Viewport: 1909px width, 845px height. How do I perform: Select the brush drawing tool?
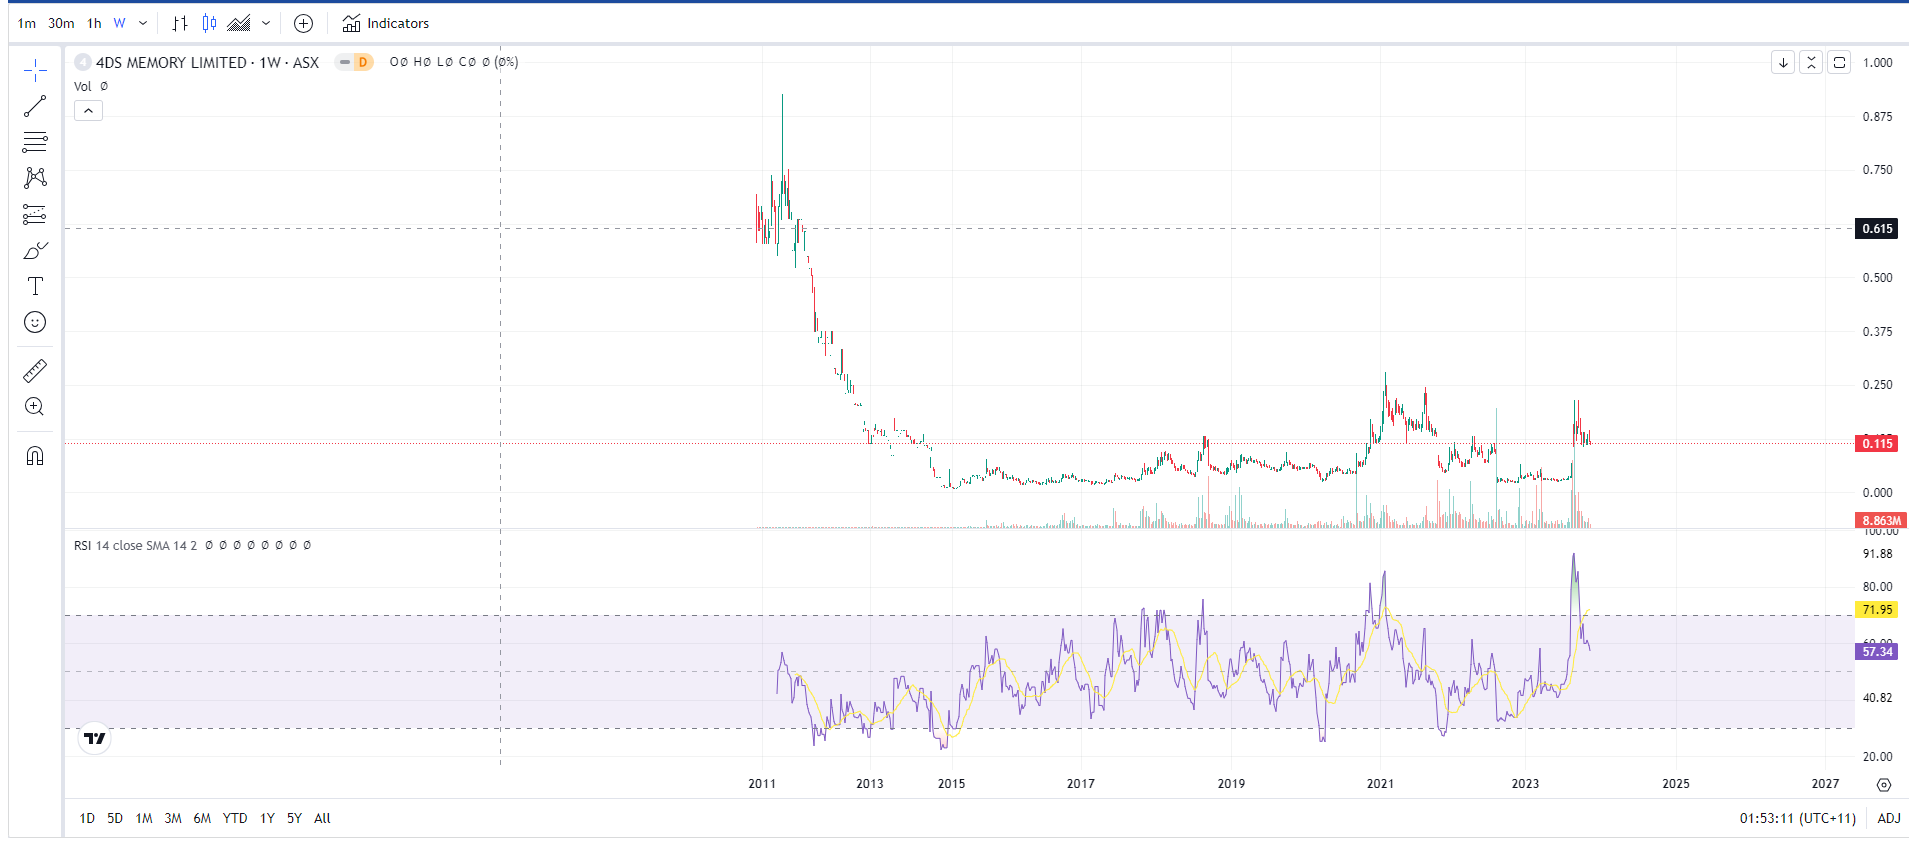[35, 250]
